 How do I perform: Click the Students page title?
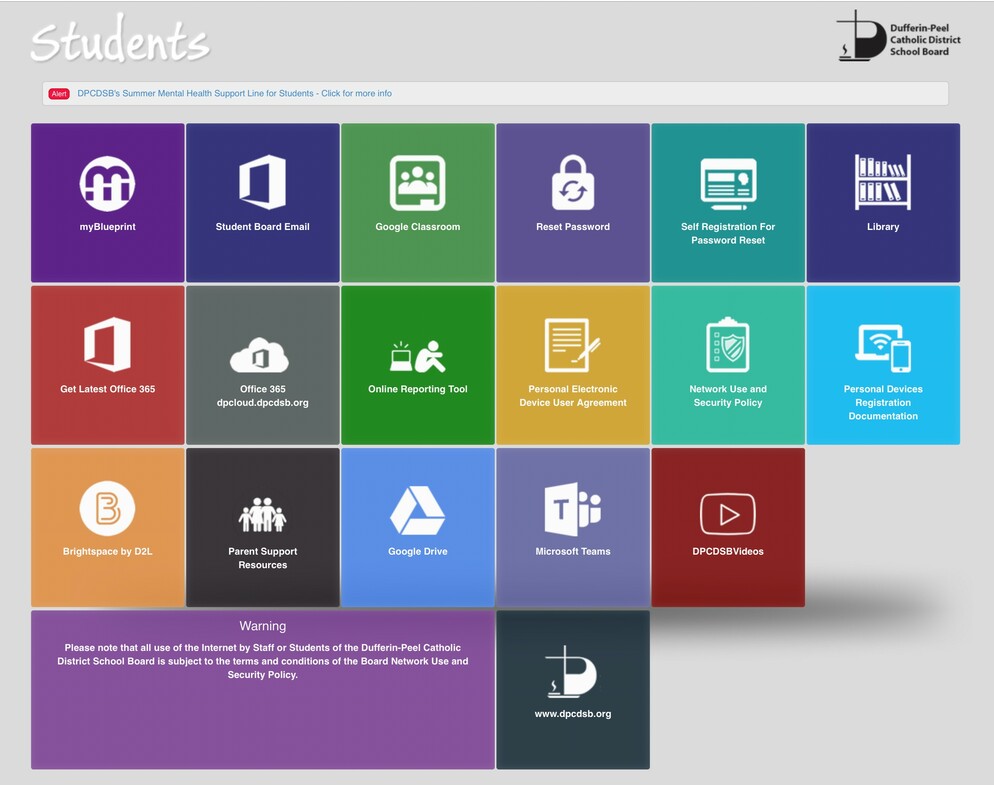coord(120,39)
